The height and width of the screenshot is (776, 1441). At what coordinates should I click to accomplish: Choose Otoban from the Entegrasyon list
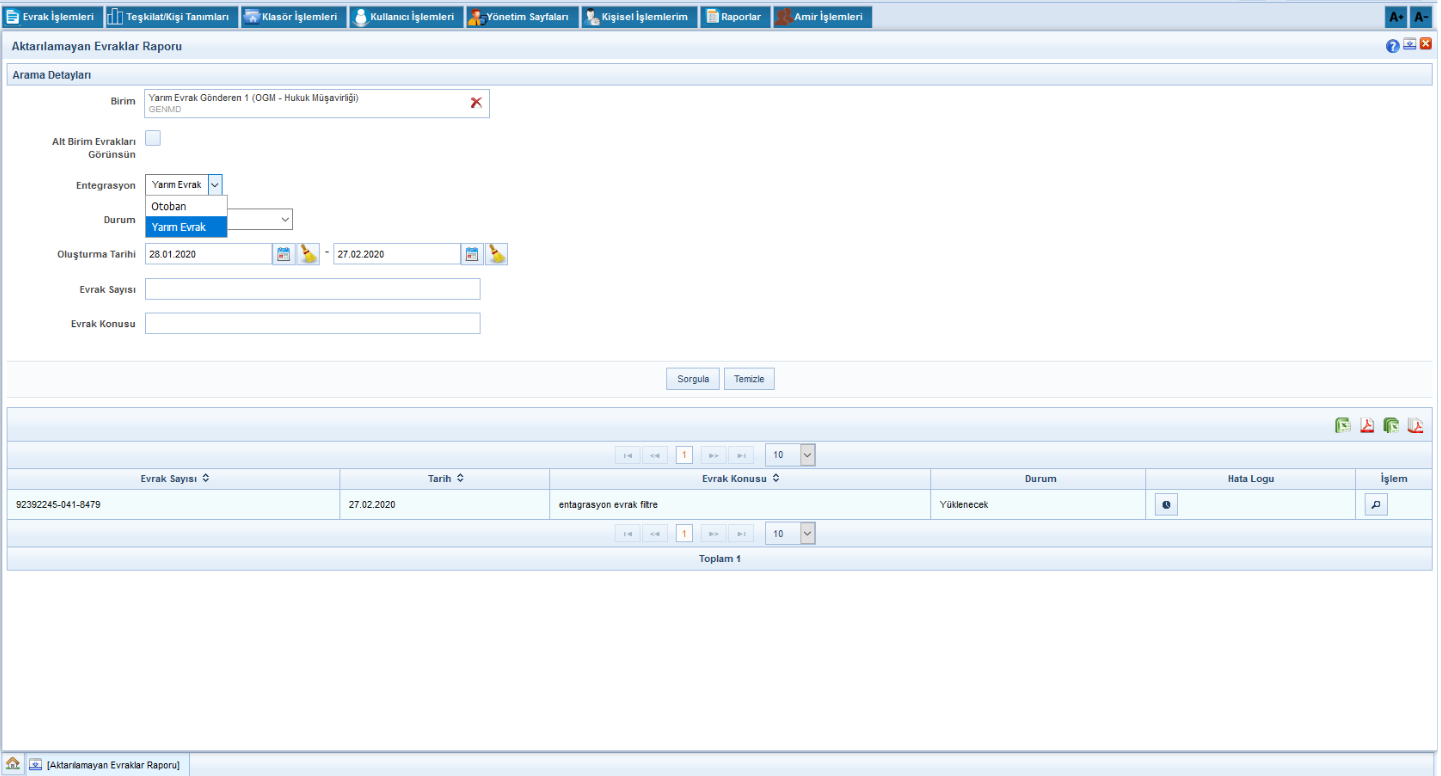tap(187, 206)
